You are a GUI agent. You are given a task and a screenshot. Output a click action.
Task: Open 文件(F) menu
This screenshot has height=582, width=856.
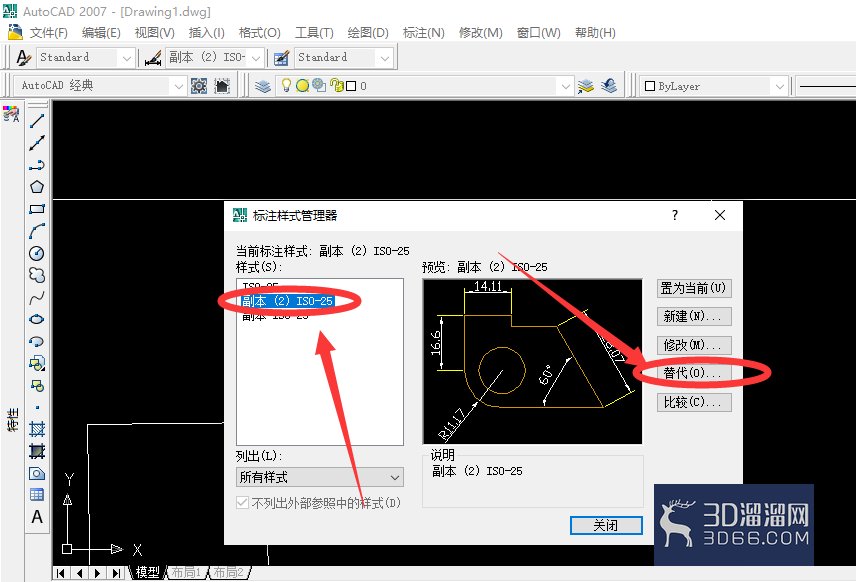(48, 33)
